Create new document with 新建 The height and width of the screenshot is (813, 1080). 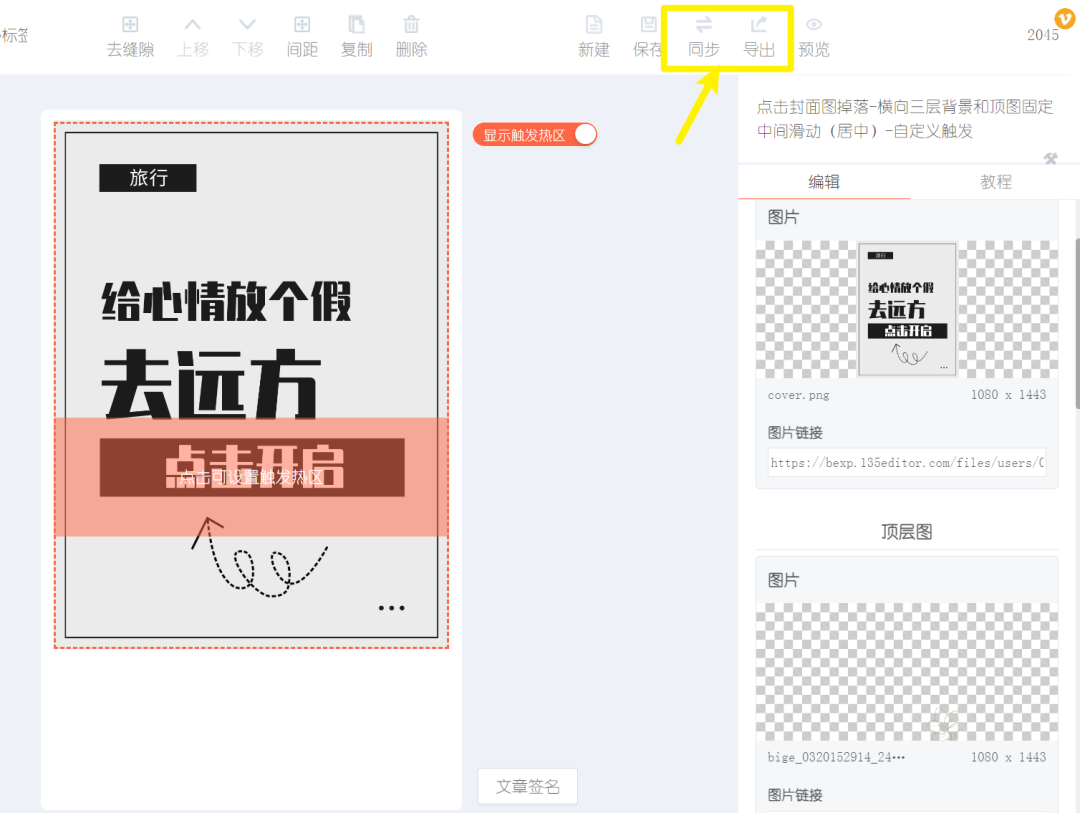pyautogui.click(x=594, y=37)
